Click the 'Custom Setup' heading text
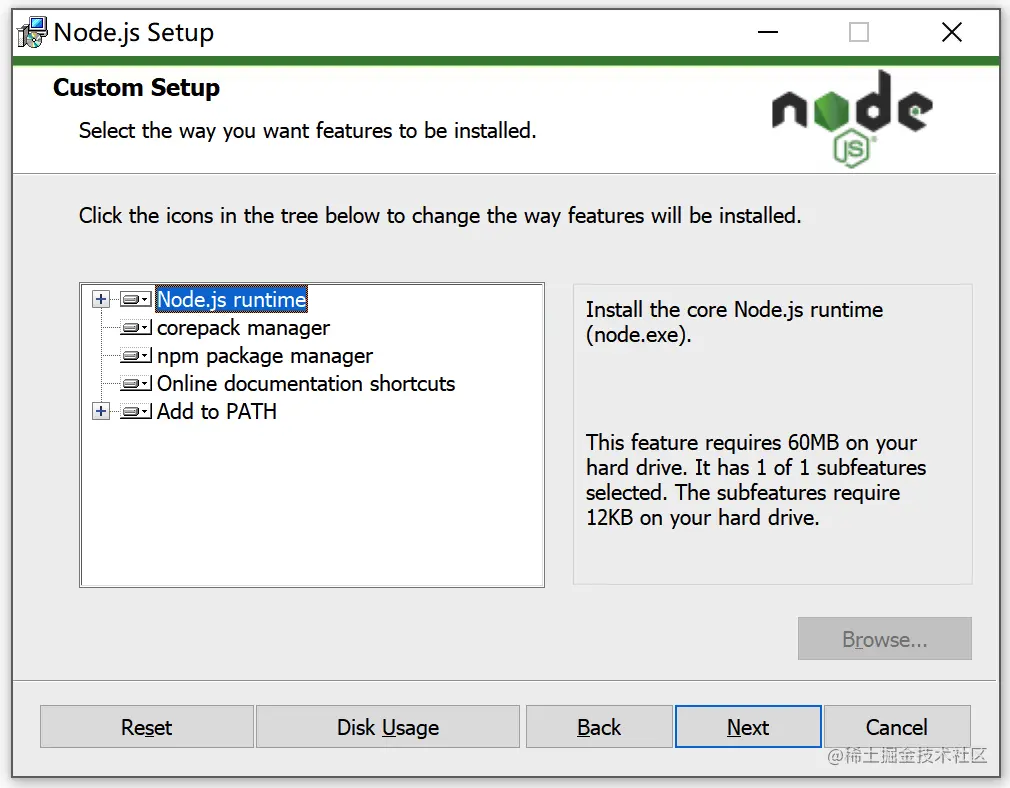The height and width of the screenshot is (788, 1010). (137, 88)
